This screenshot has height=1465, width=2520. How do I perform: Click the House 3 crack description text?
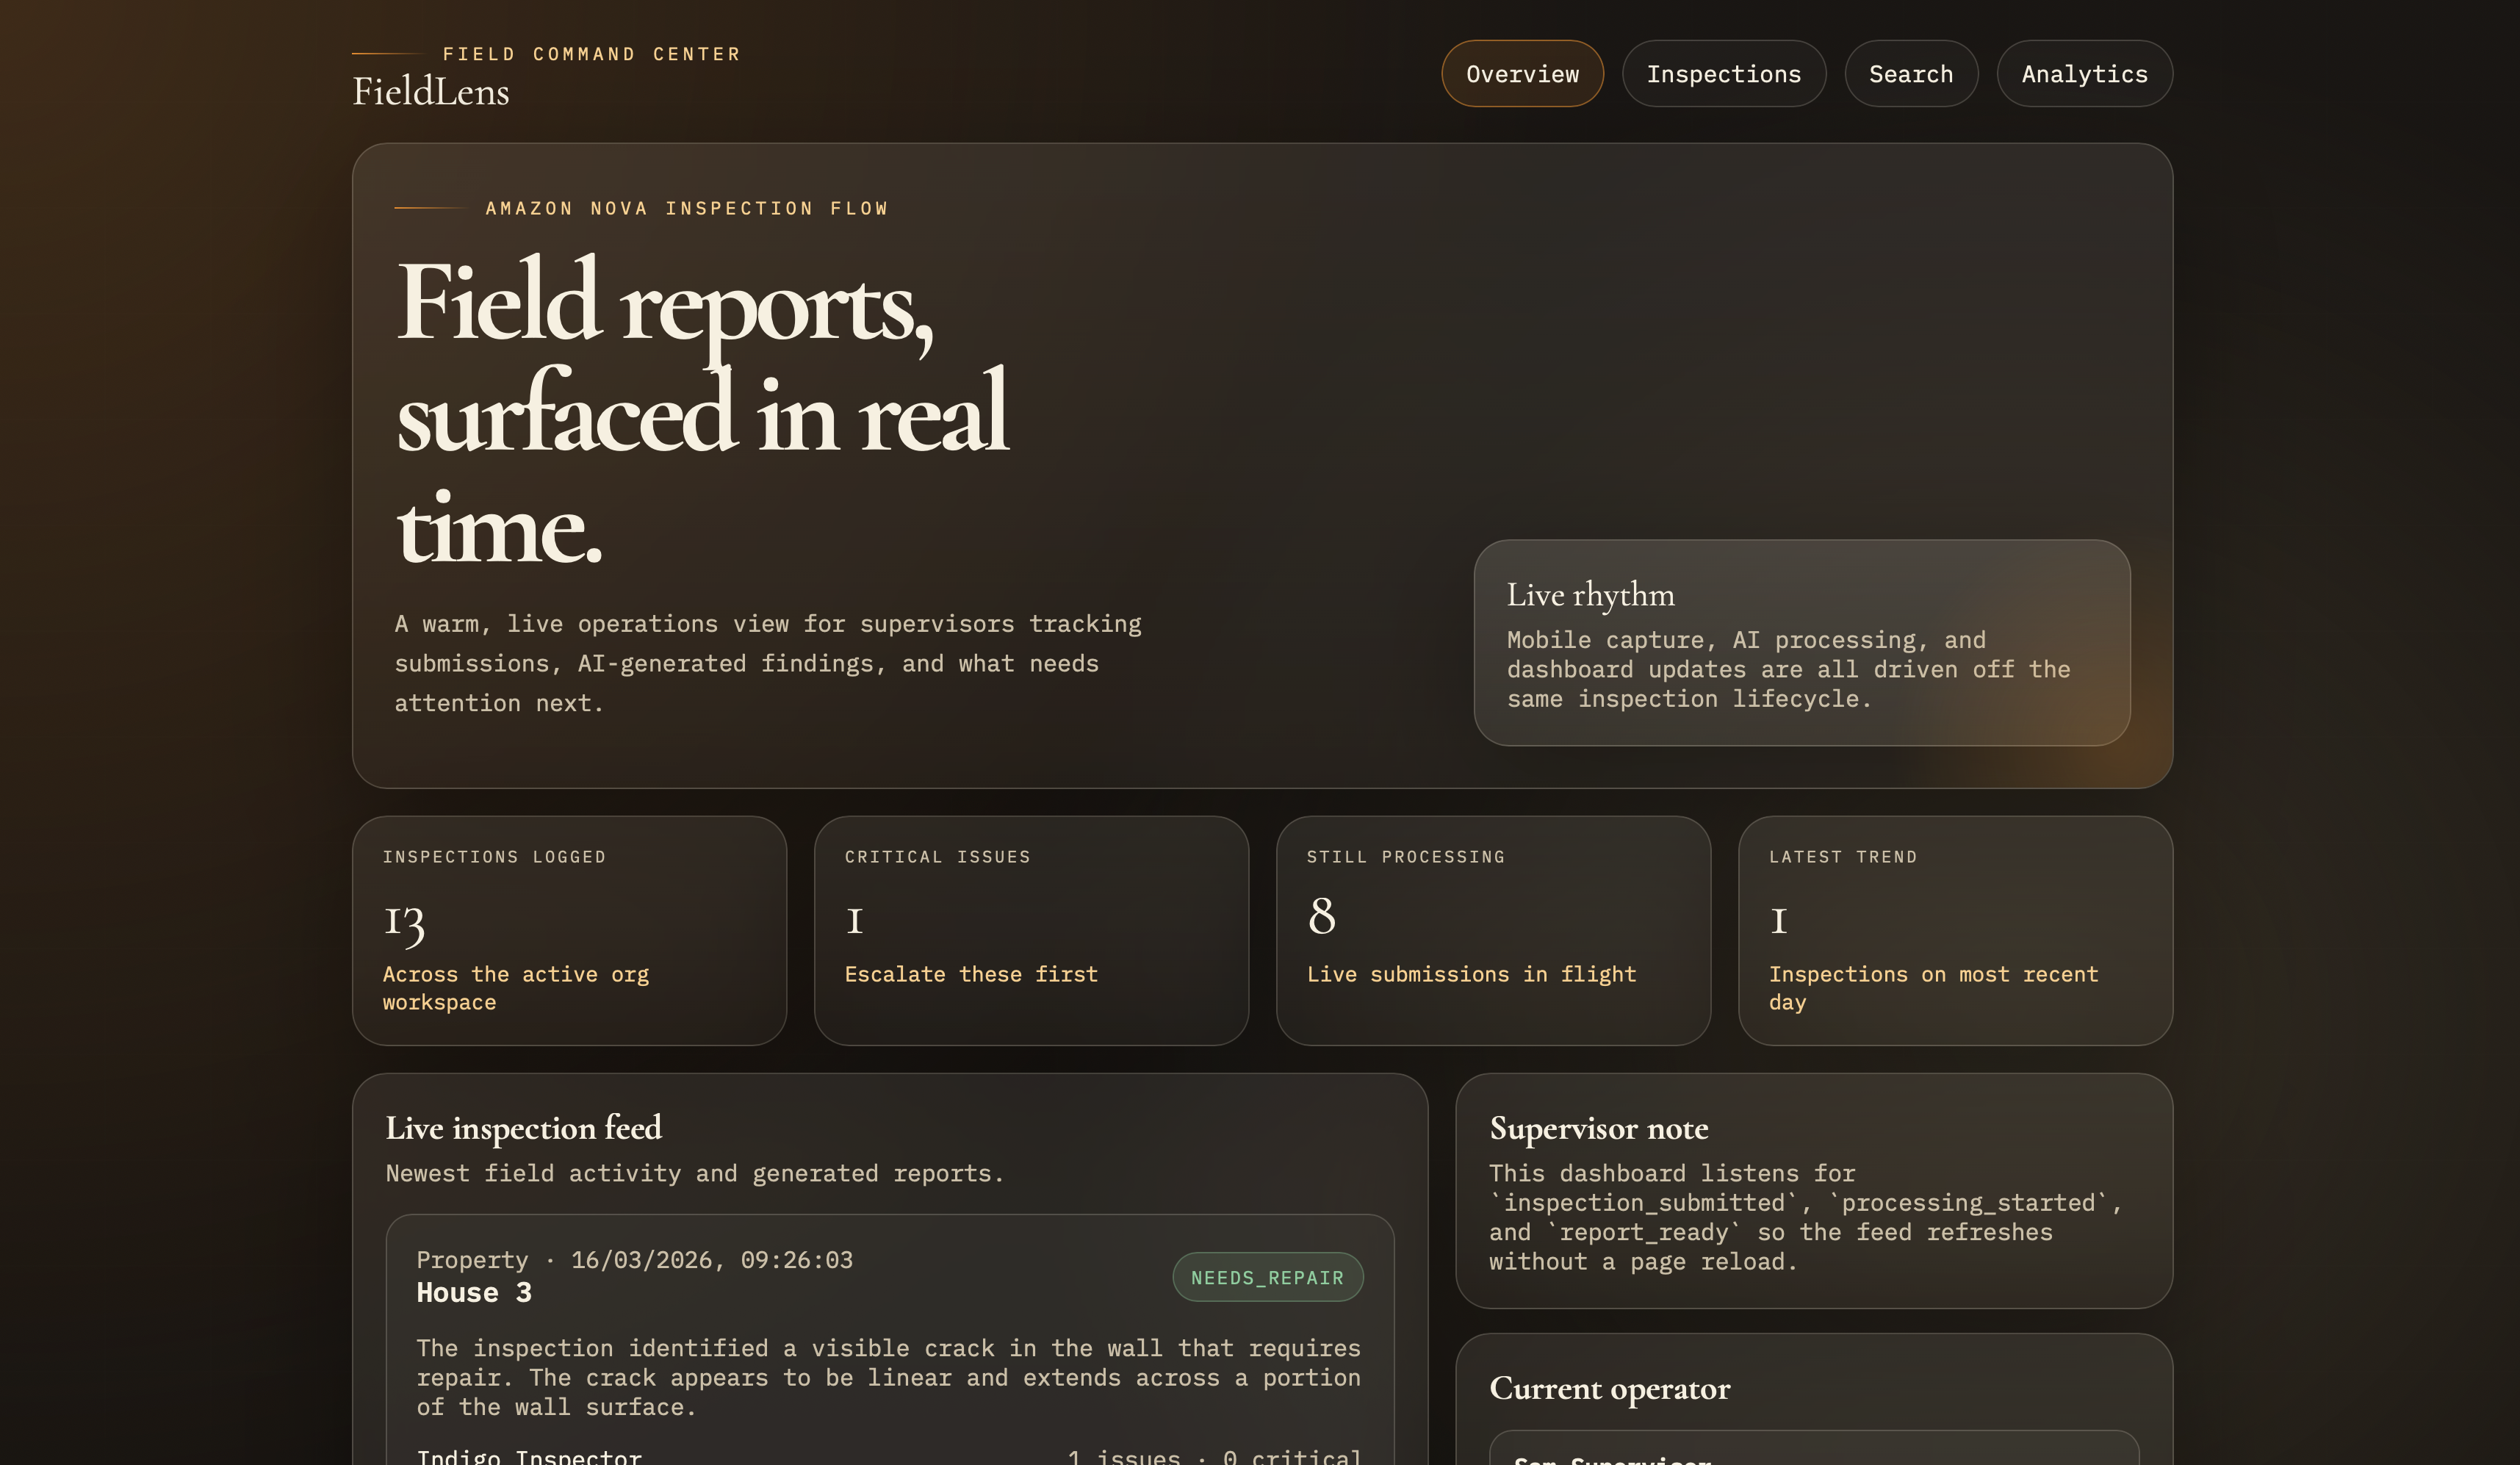pos(888,1377)
